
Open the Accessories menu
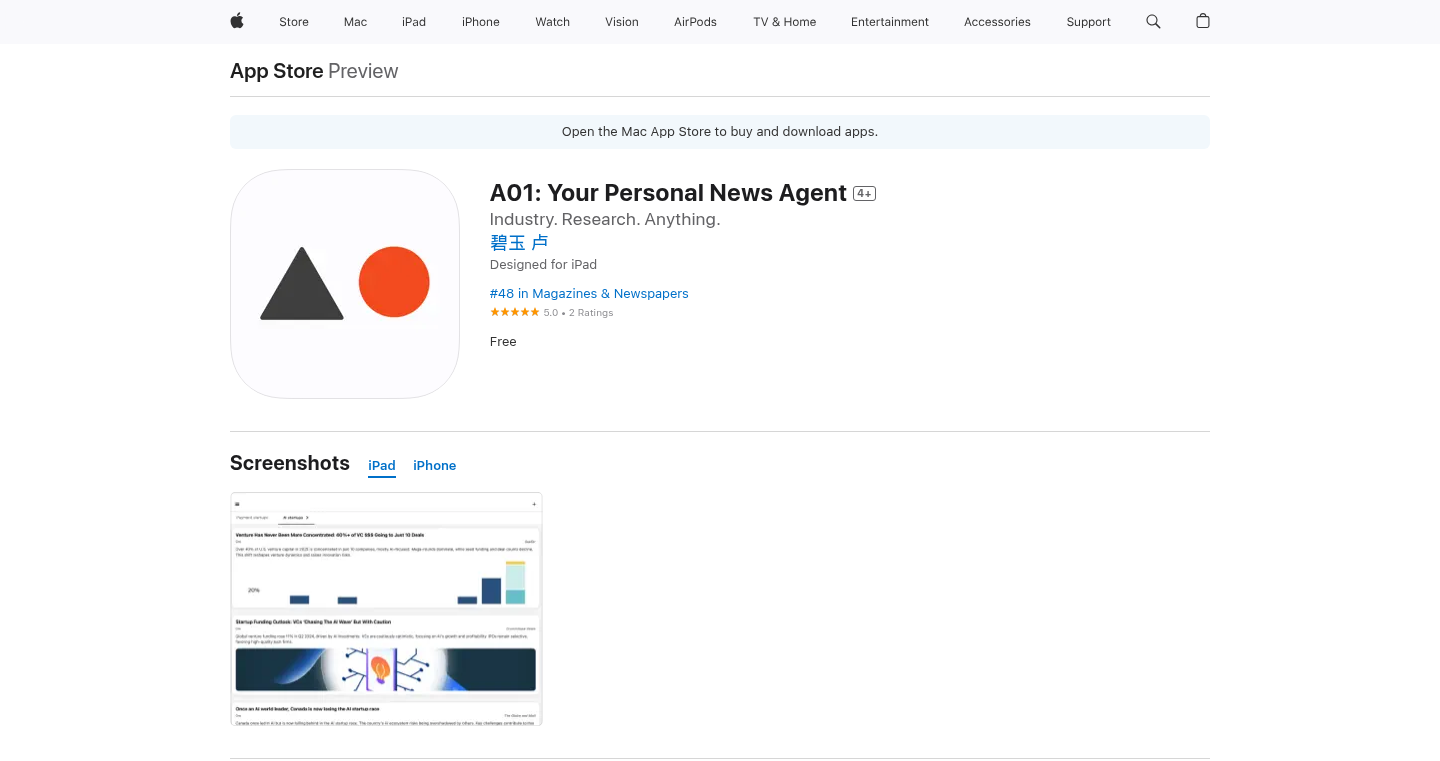pos(997,22)
